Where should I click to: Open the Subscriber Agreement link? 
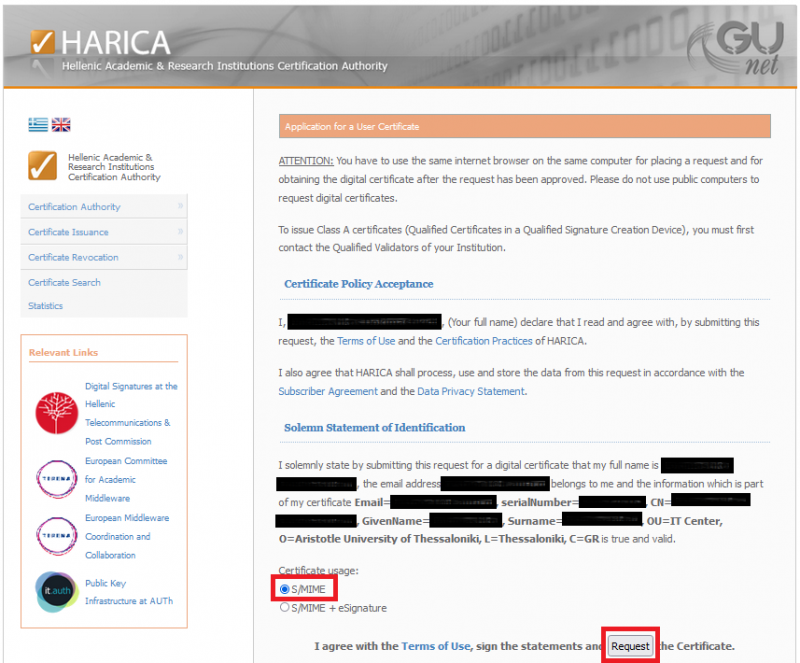pos(328,391)
